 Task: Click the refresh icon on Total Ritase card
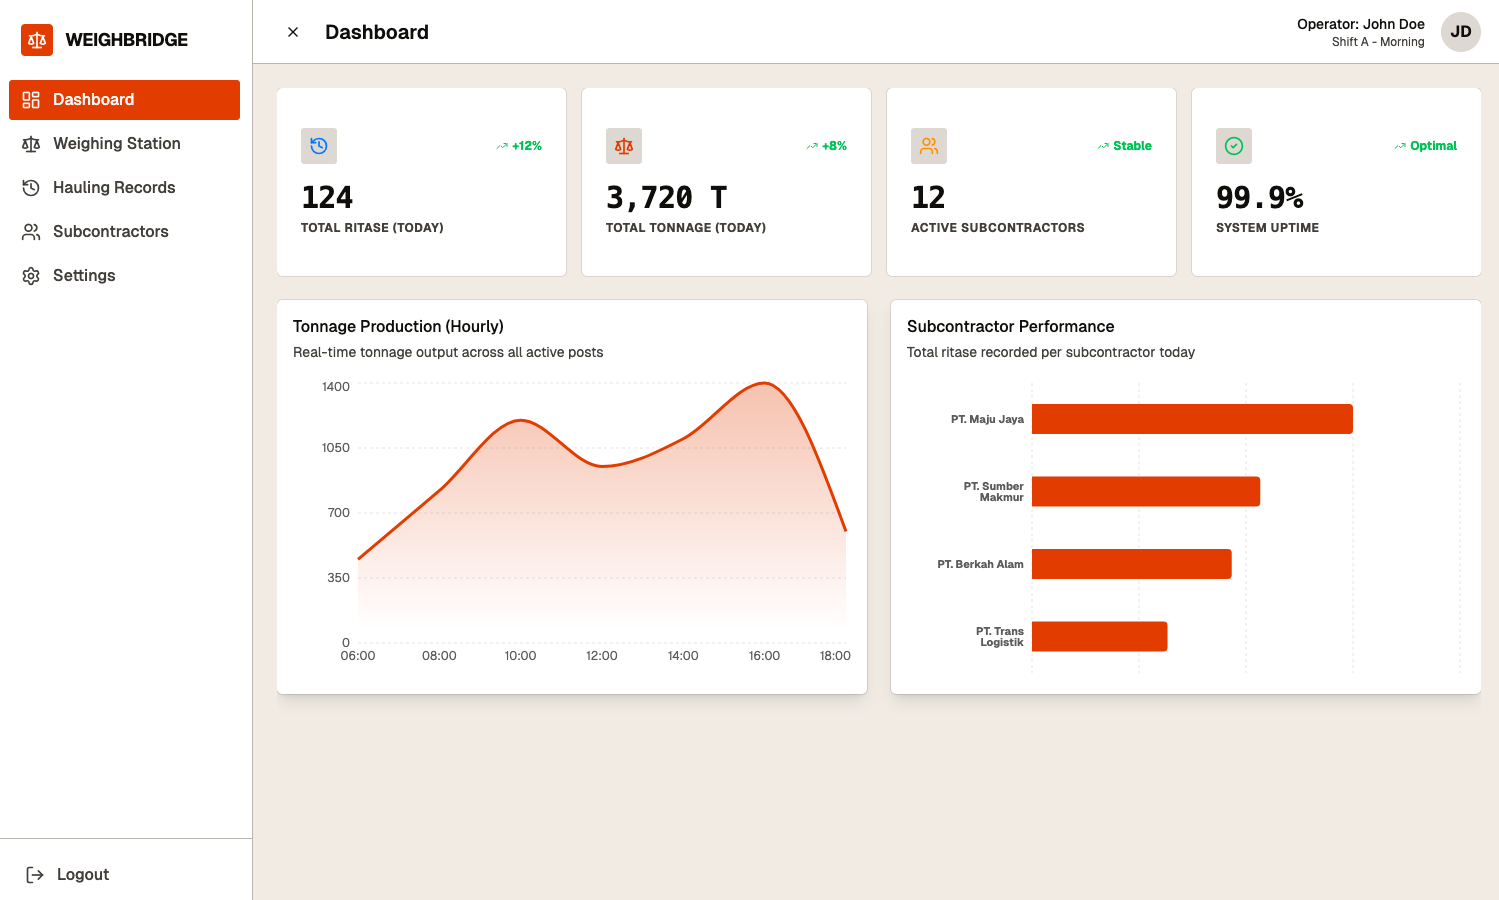click(318, 145)
